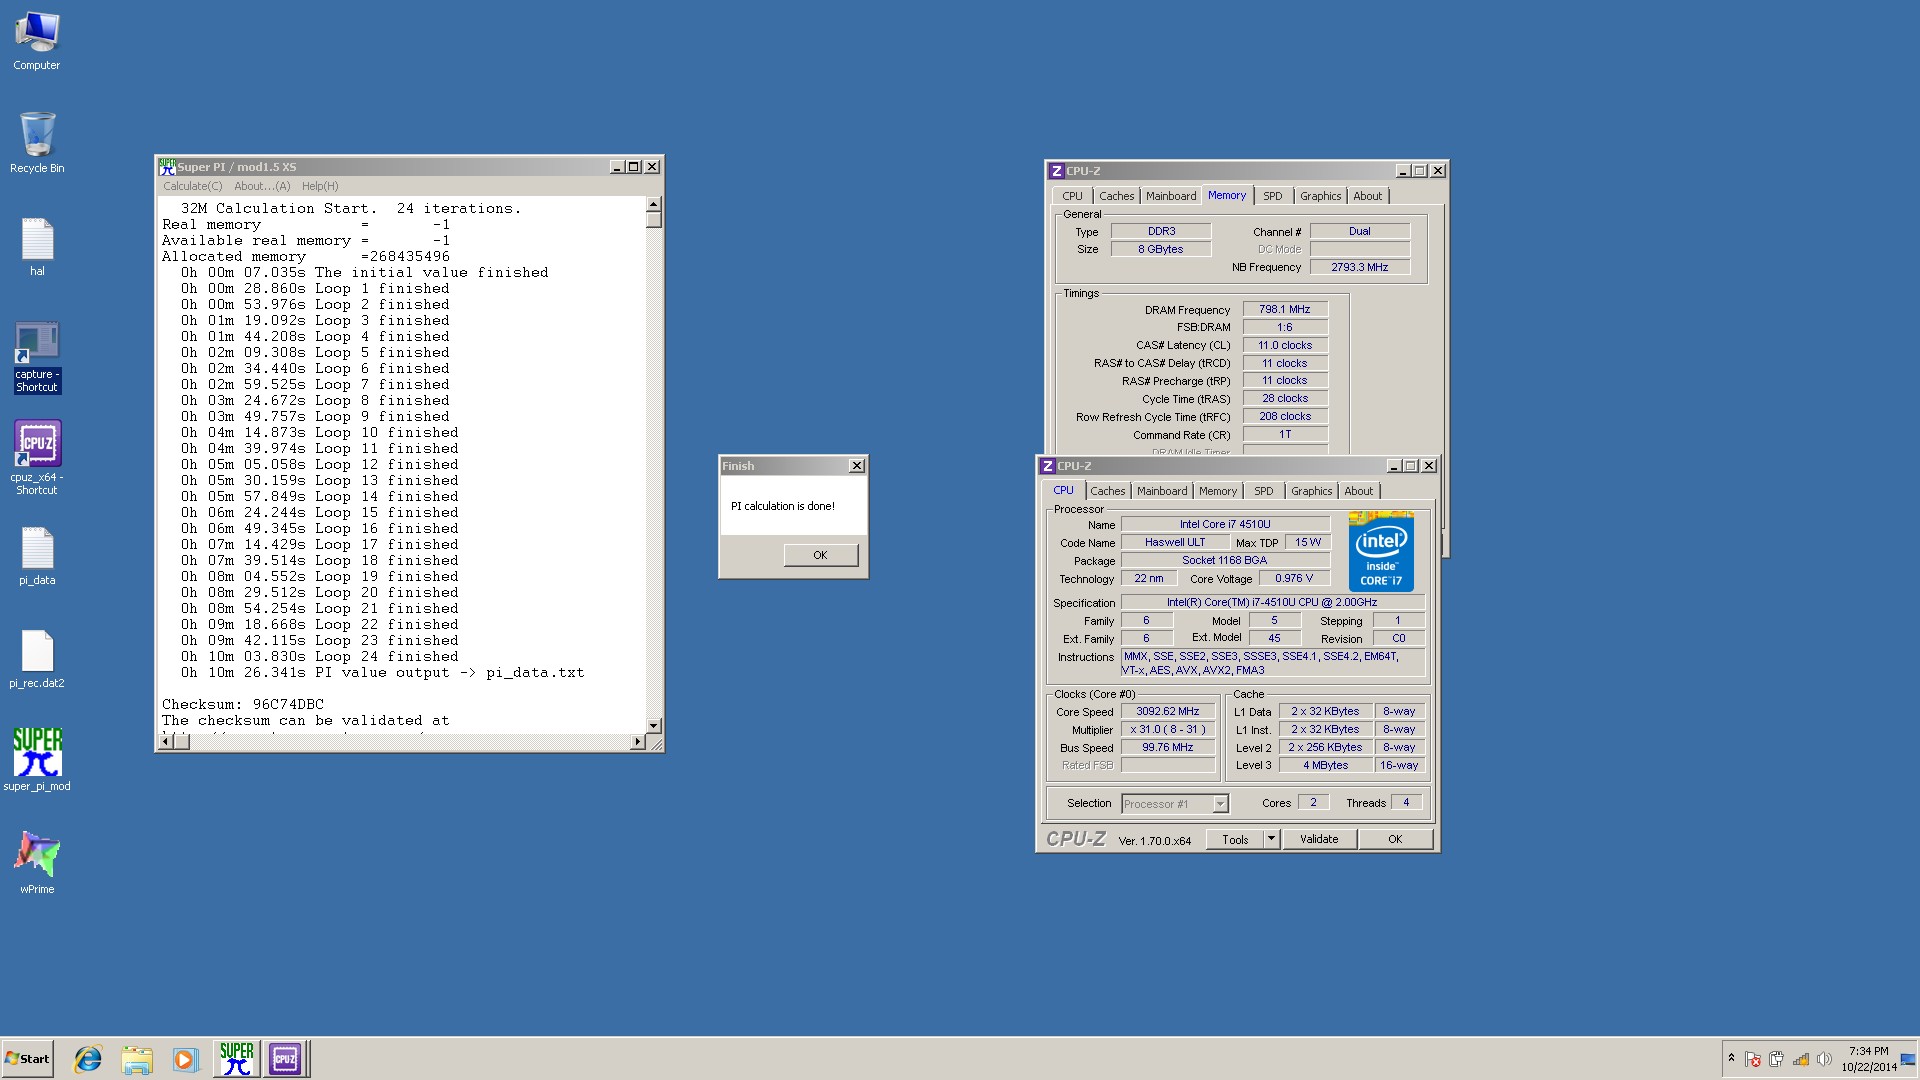Viewport: 1920px width, 1080px height.
Task: Select the capture Shortcut desktop icon
Action: [37, 357]
